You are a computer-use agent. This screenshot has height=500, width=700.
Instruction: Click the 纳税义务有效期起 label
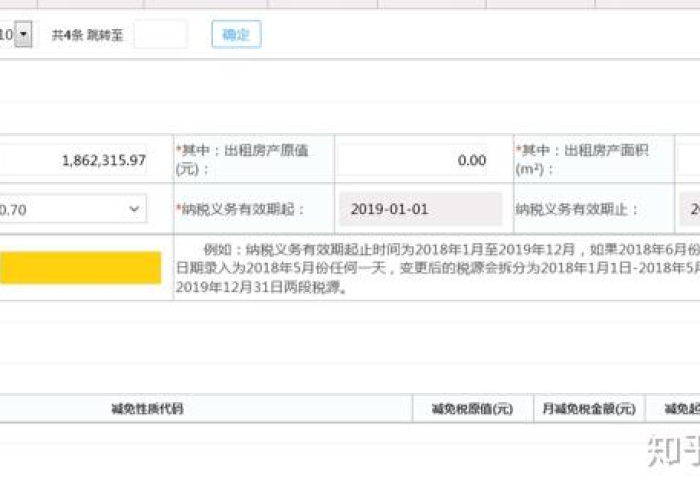tap(240, 209)
